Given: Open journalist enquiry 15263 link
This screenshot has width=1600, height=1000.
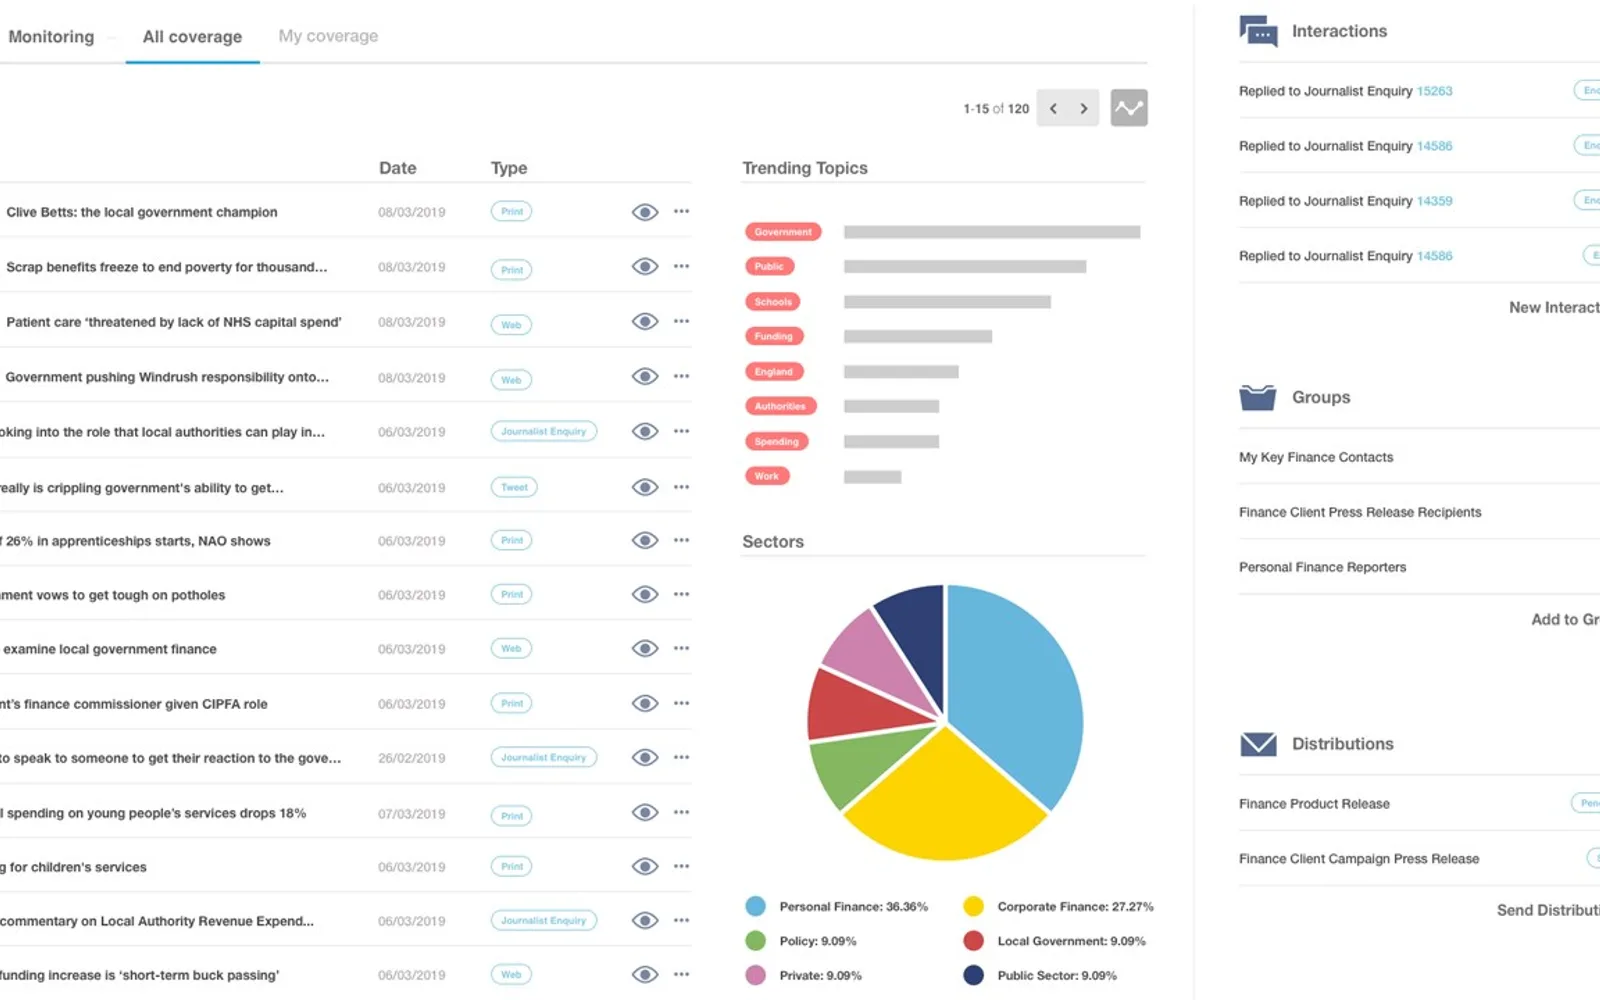Looking at the screenshot, I should 1434,91.
